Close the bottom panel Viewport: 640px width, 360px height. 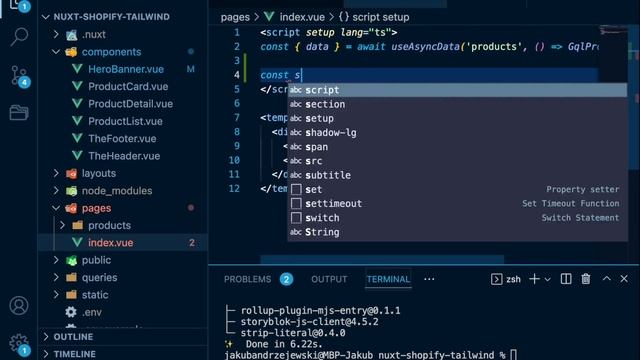coord(624,279)
